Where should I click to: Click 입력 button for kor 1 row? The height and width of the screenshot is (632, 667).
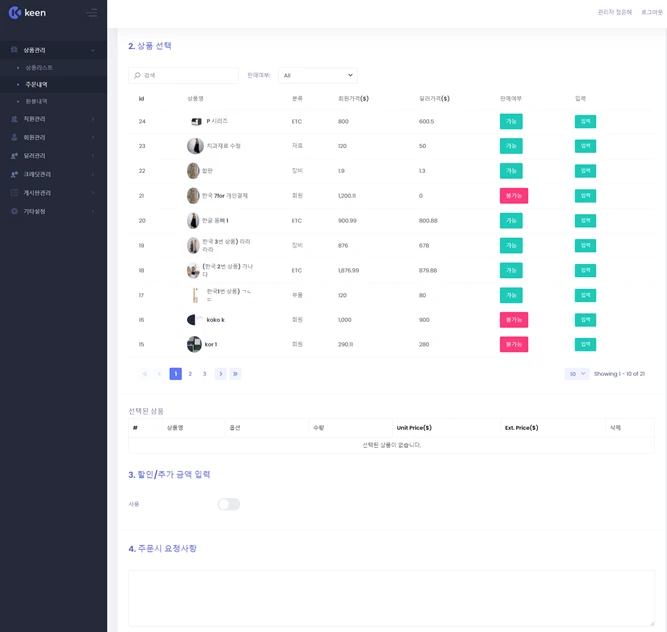pyautogui.click(x=585, y=344)
